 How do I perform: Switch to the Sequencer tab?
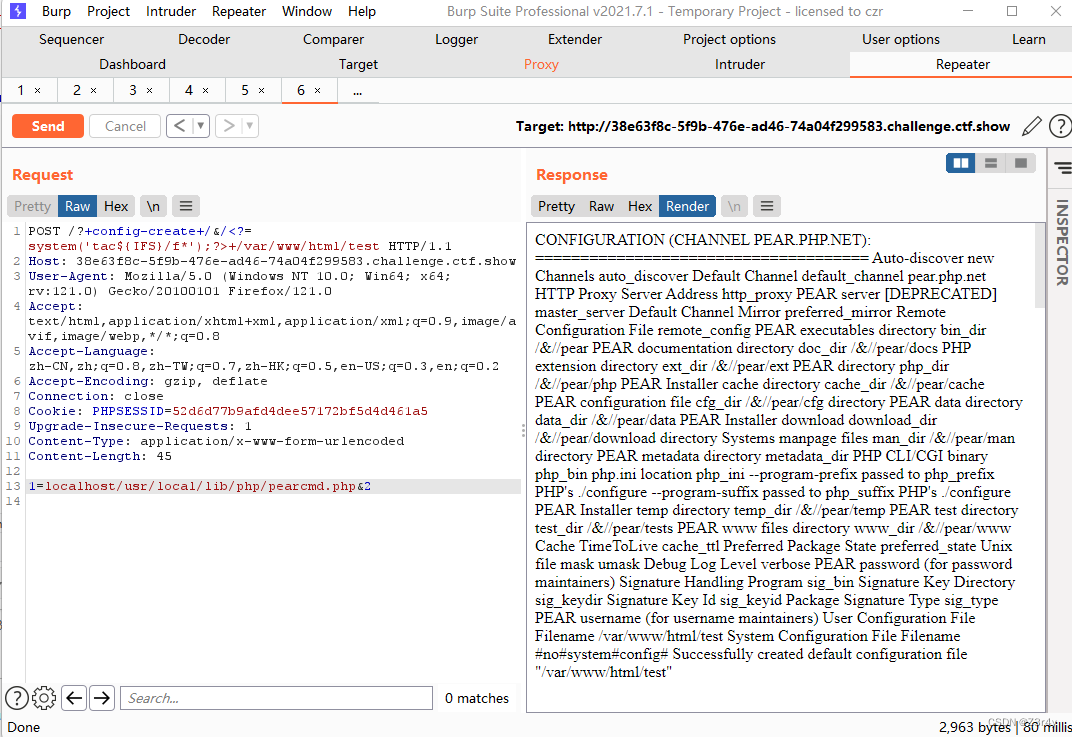[71, 40]
